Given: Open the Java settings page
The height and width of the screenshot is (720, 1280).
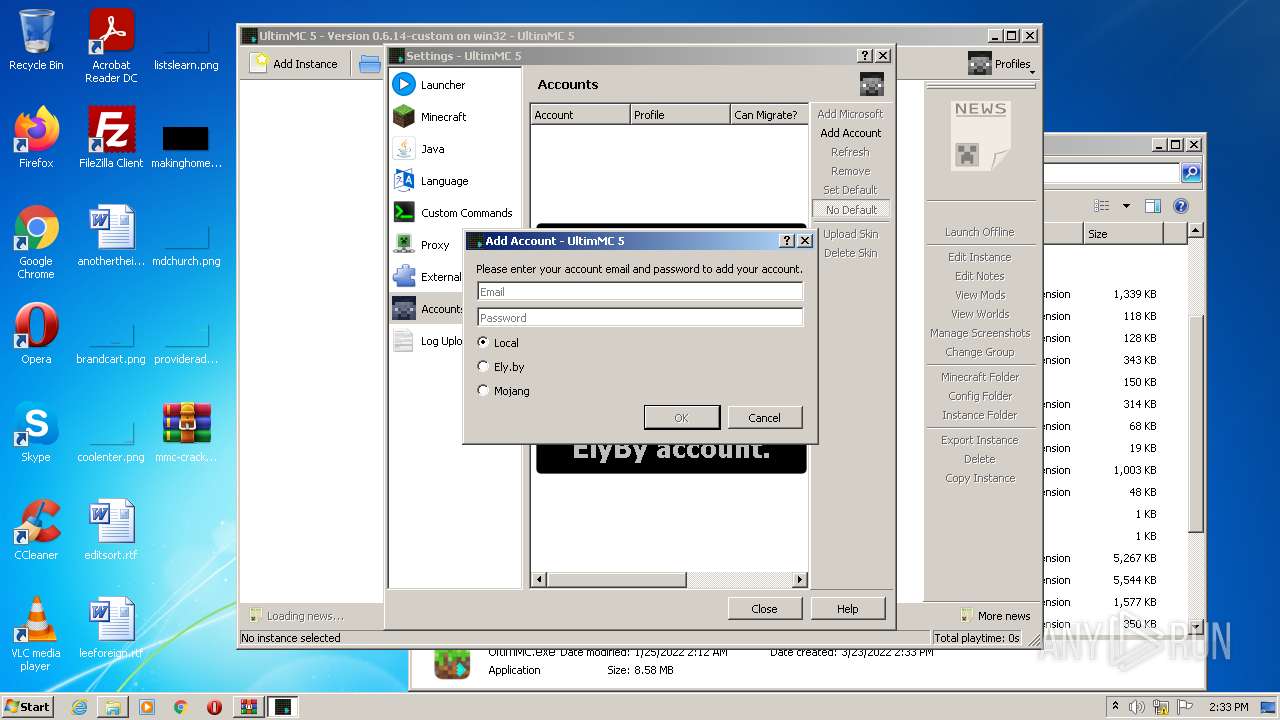Looking at the screenshot, I should (432, 149).
